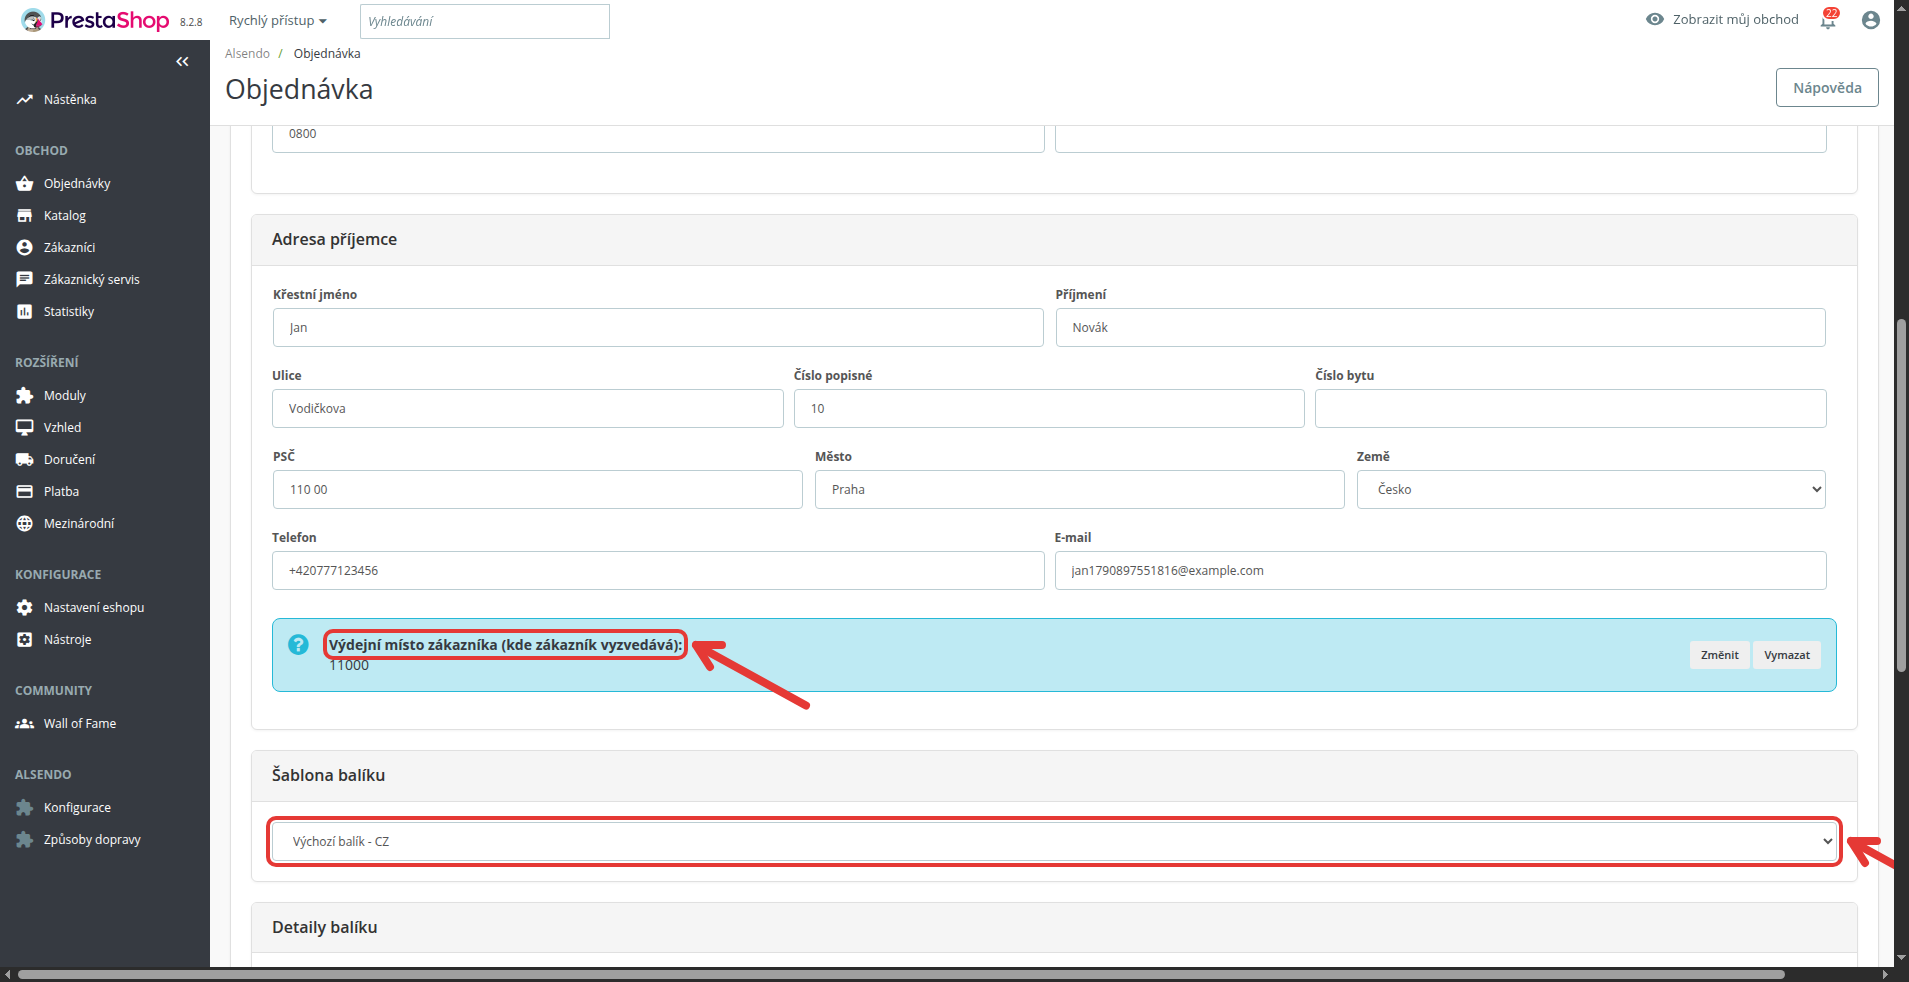Click the PrestaShop logo
Image resolution: width=1909 pixels, height=982 pixels.
point(95,20)
